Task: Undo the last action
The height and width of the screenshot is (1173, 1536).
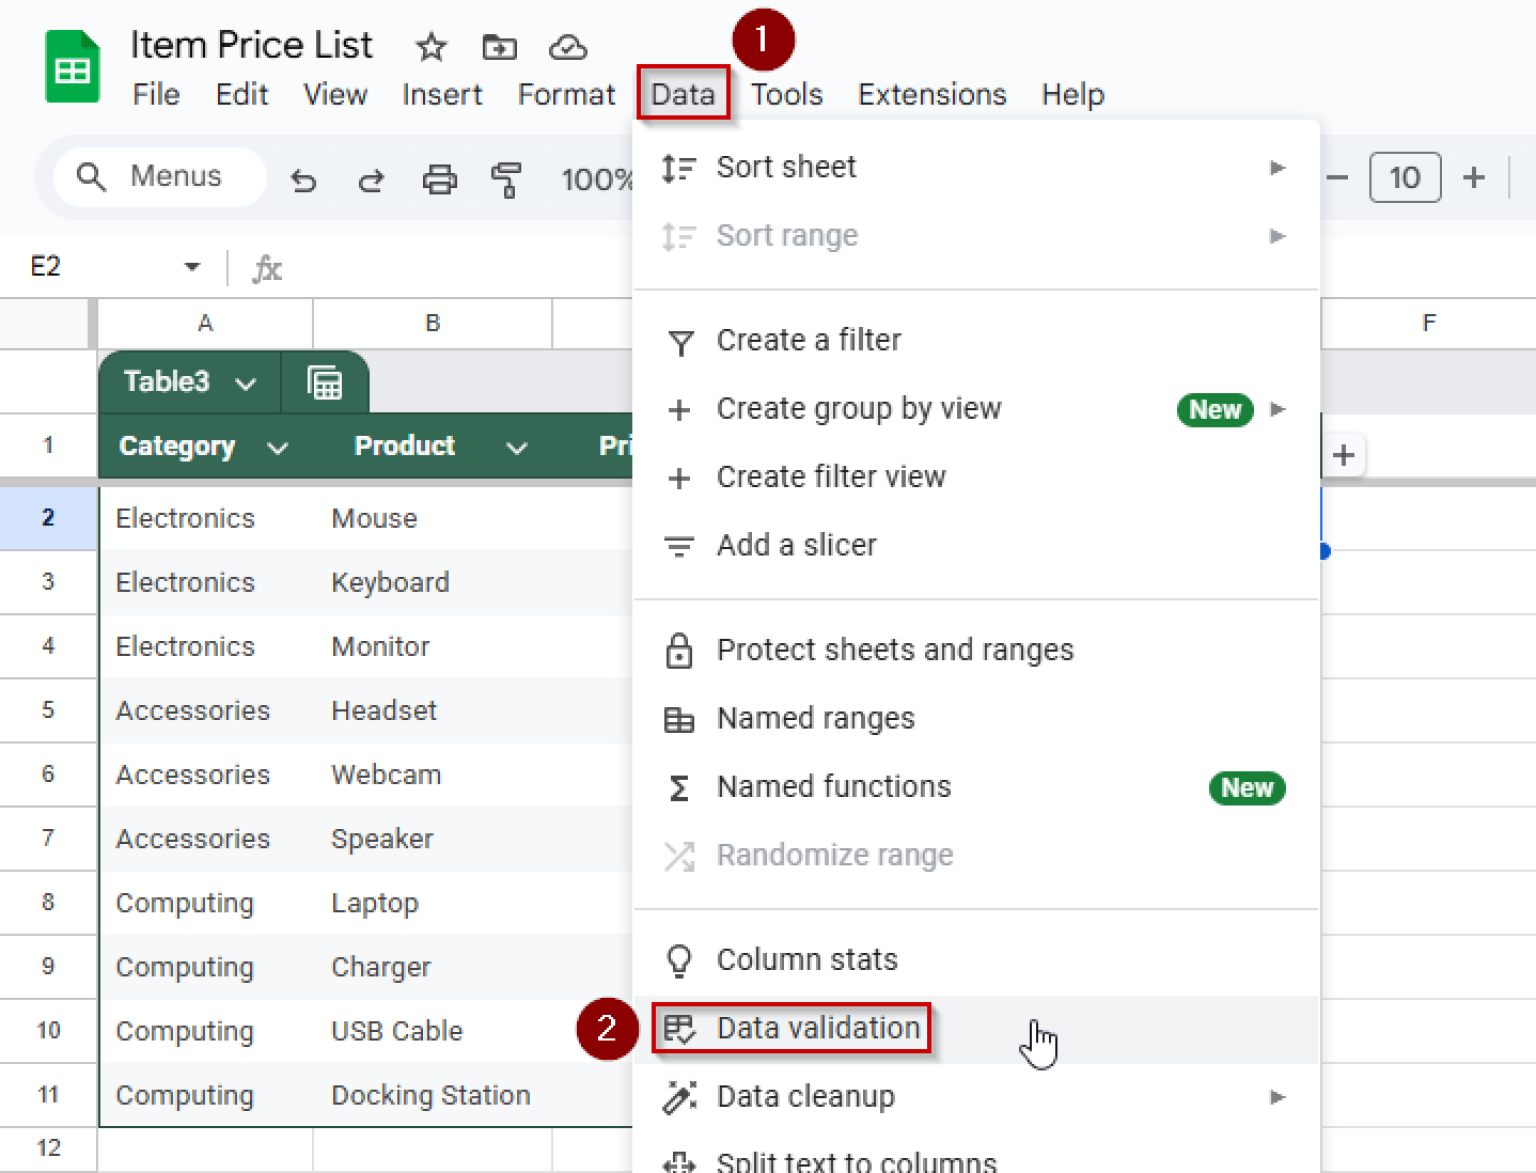Action: tap(304, 180)
